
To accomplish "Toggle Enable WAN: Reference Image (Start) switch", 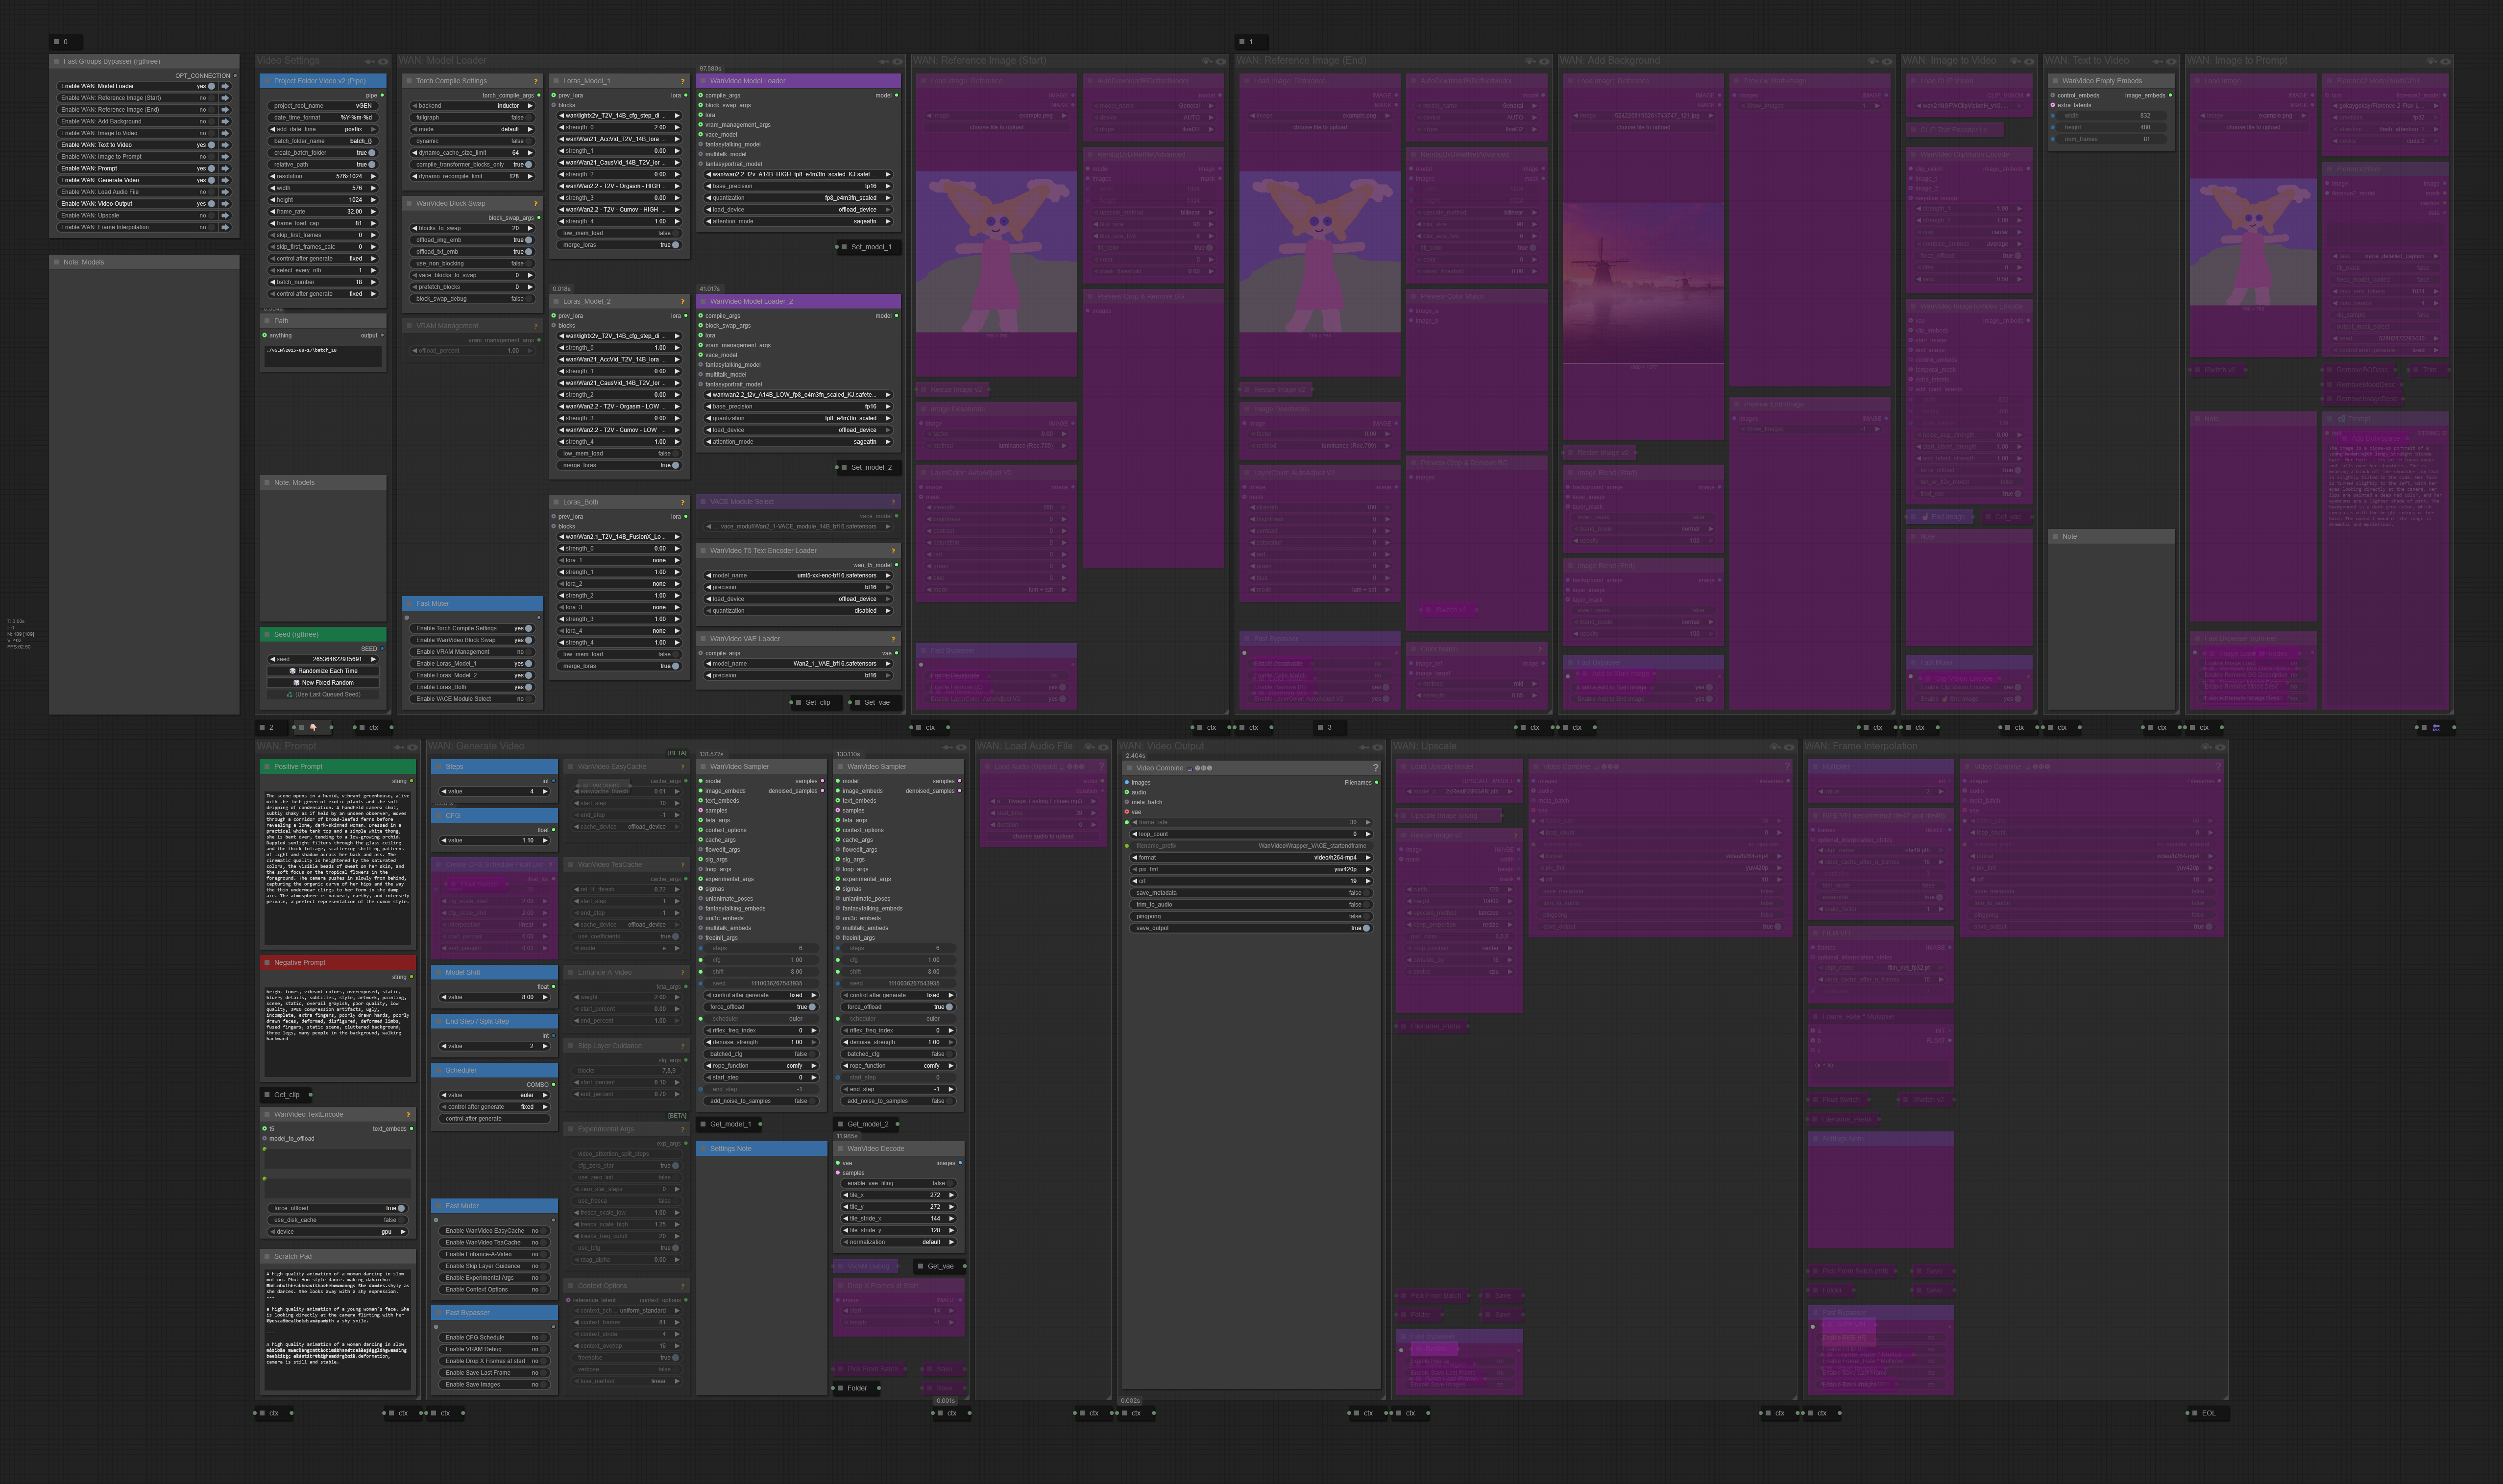I will 211,98.
